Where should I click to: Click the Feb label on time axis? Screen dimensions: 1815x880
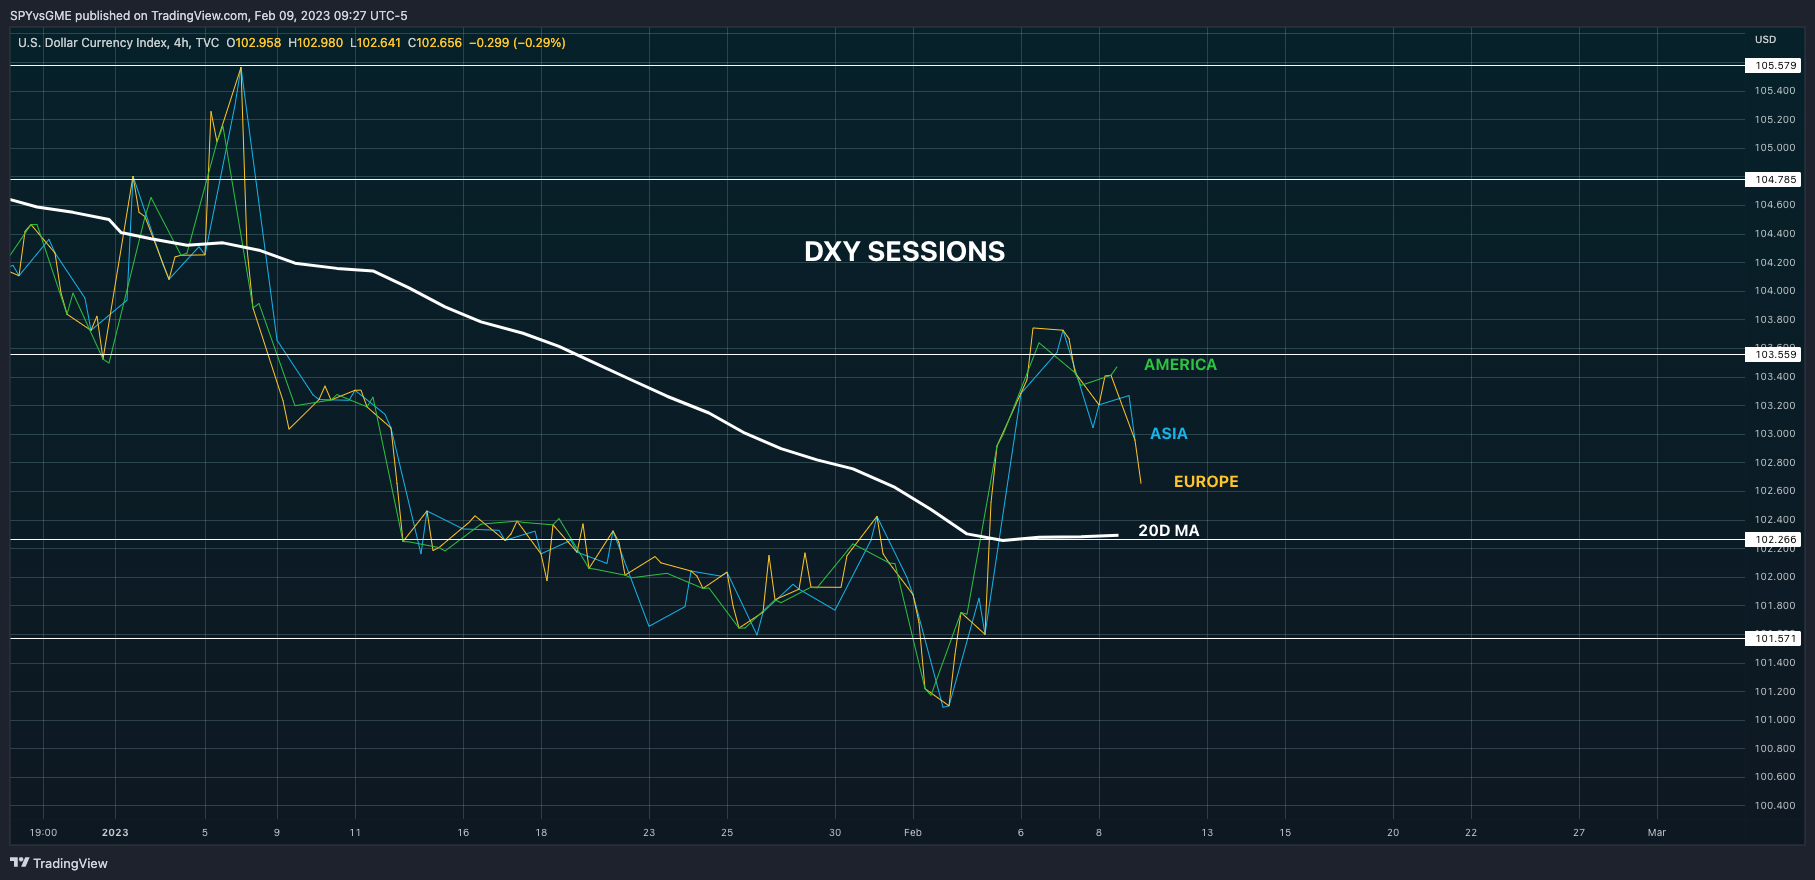(x=913, y=832)
